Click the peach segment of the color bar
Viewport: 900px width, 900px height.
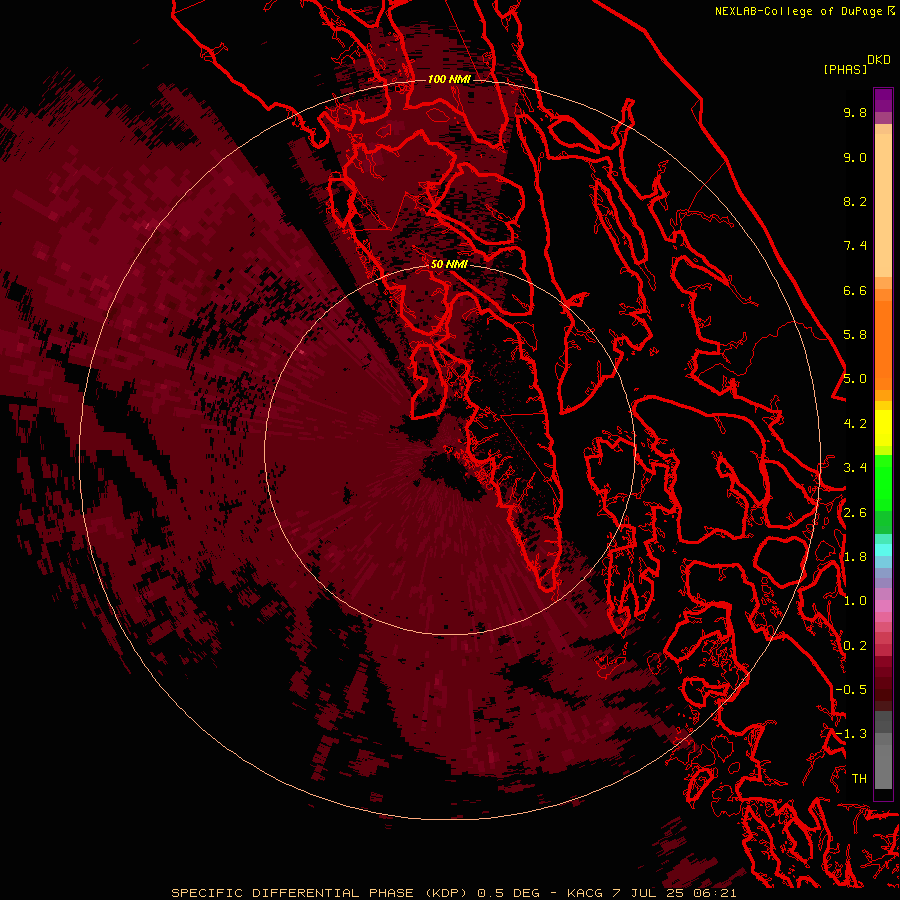(883, 205)
